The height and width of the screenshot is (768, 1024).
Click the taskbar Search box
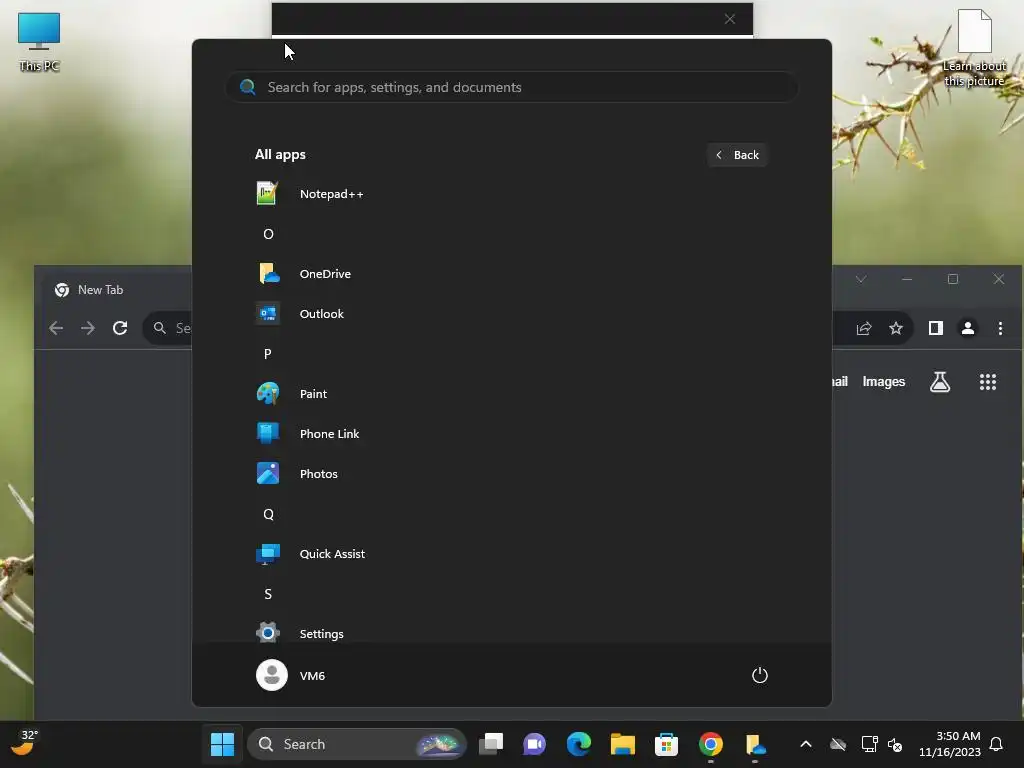357,744
